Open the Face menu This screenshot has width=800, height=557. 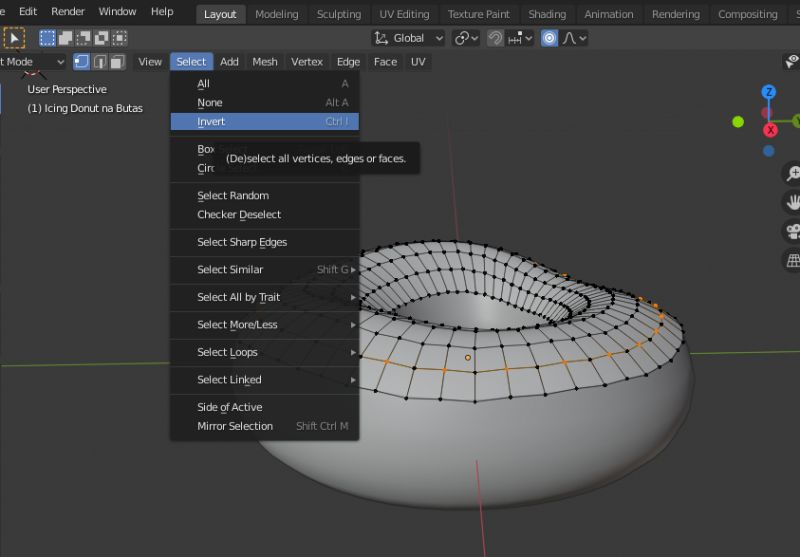point(385,62)
